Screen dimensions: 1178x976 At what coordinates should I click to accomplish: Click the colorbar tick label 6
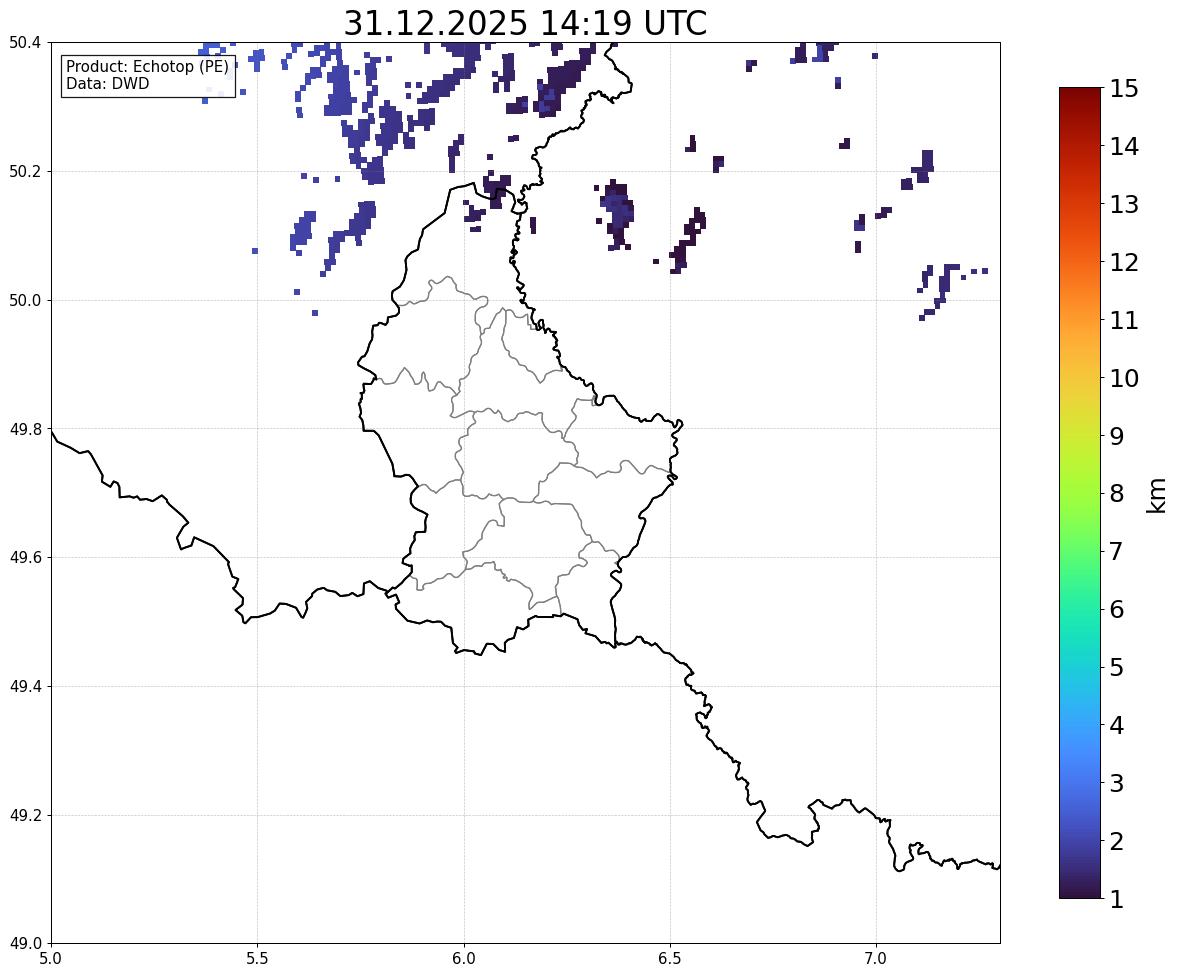(x=1116, y=609)
